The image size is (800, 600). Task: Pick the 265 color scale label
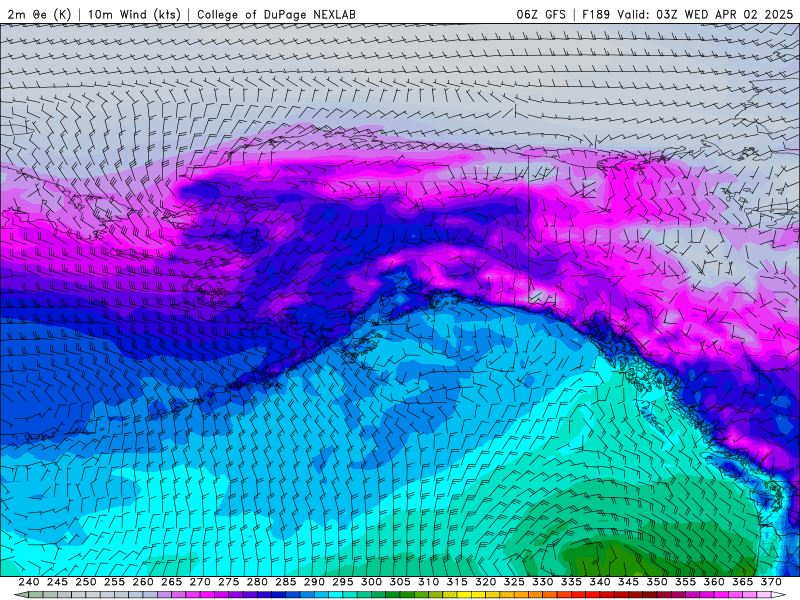click(171, 582)
